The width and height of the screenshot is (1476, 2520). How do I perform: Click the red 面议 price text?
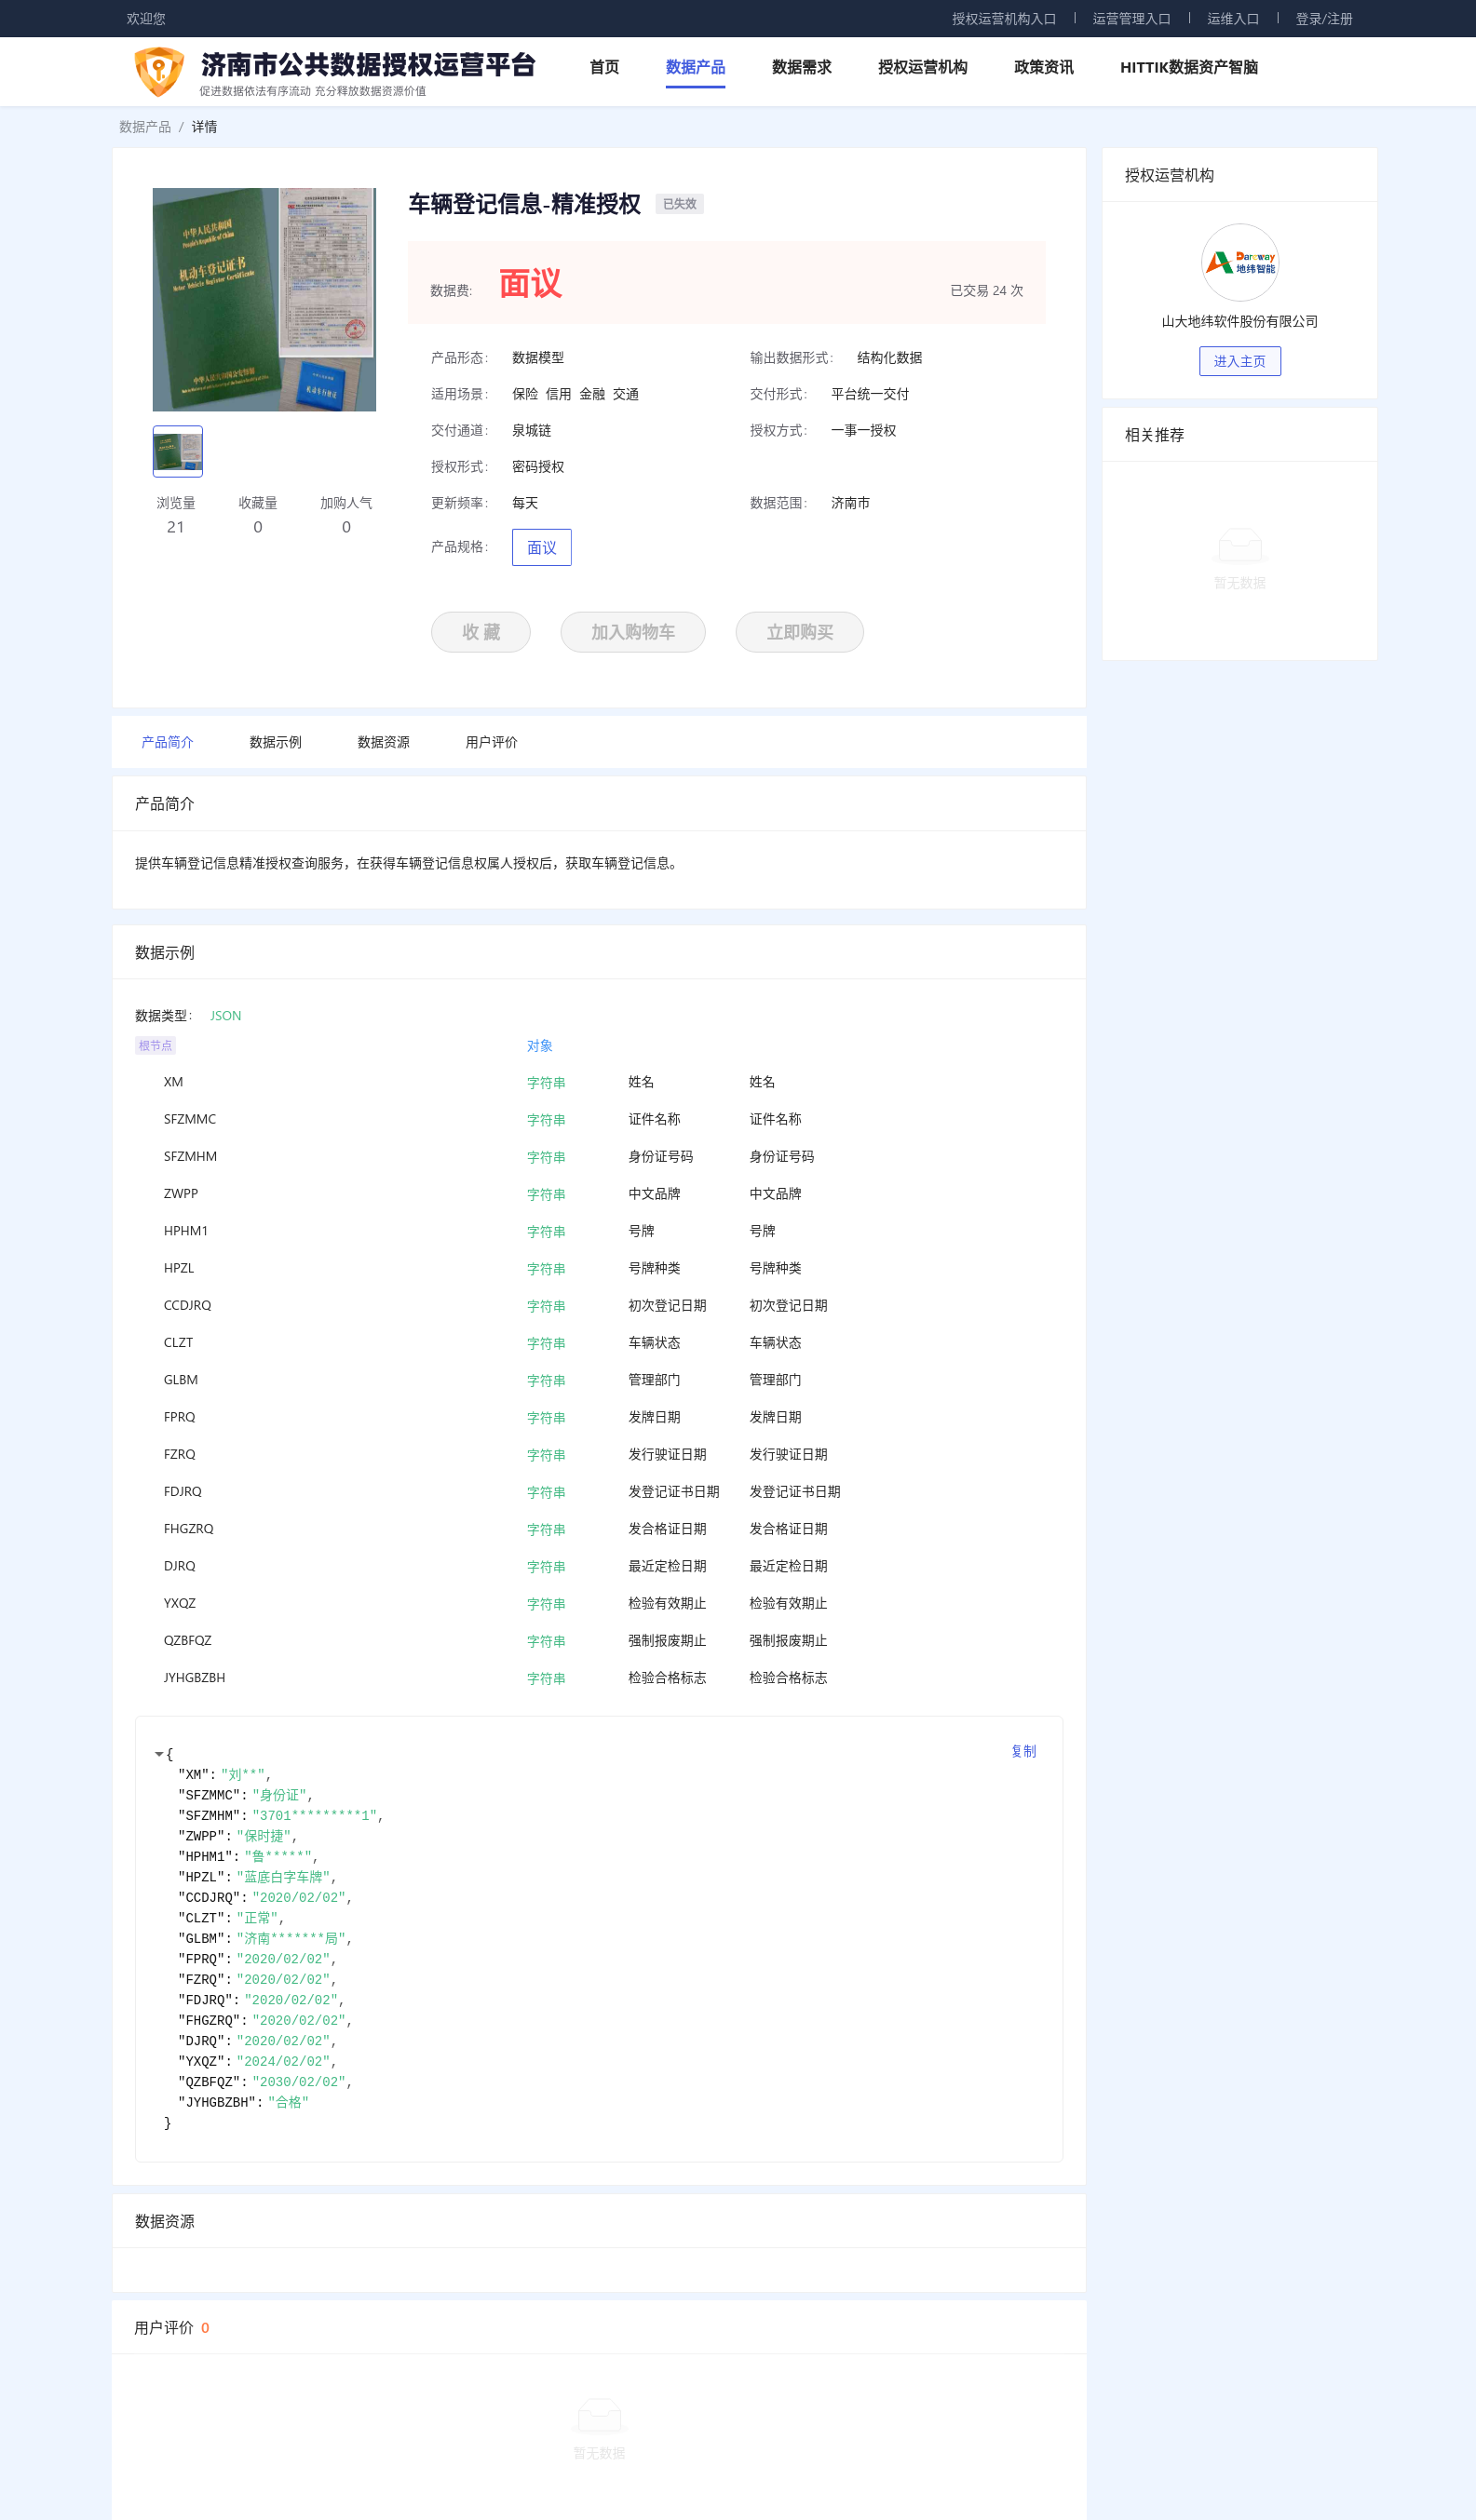[530, 284]
